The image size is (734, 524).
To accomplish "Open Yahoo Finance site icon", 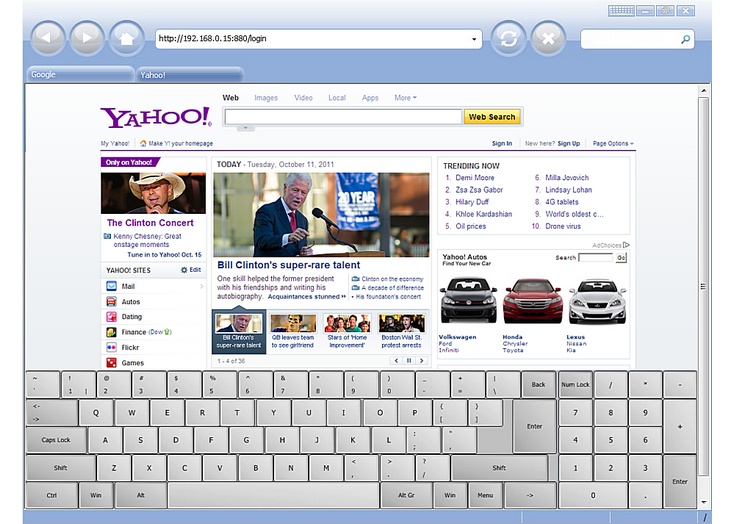I will (x=111, y=332).
